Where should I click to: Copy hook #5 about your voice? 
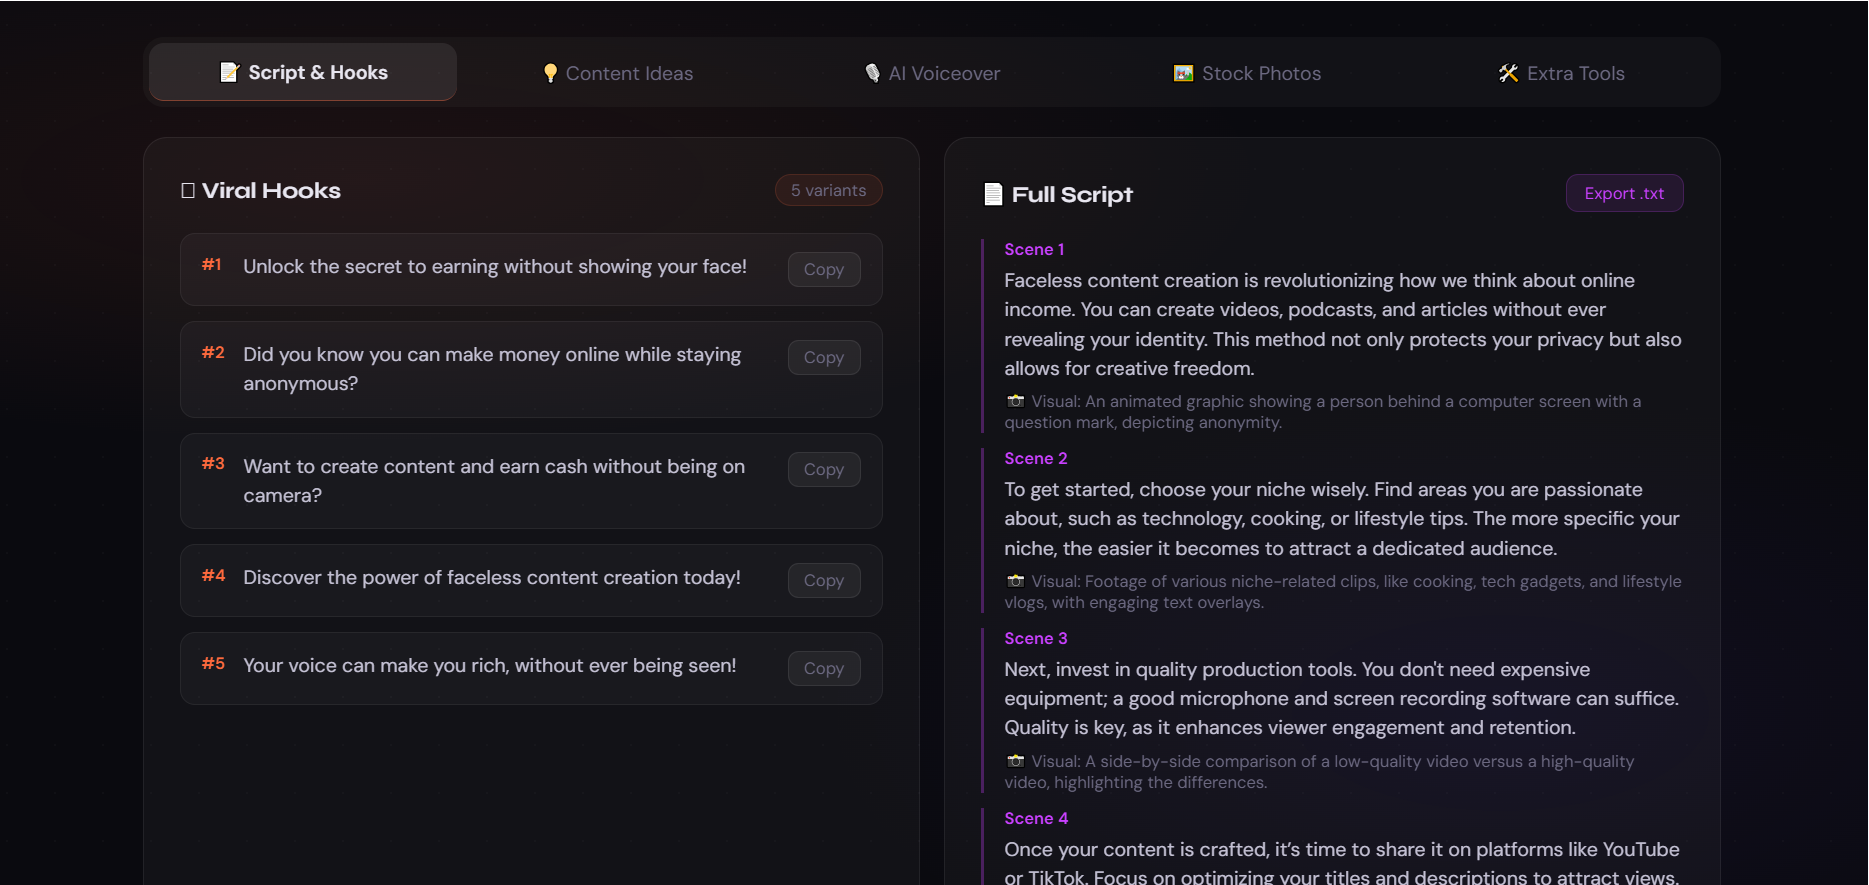[824, 668]
